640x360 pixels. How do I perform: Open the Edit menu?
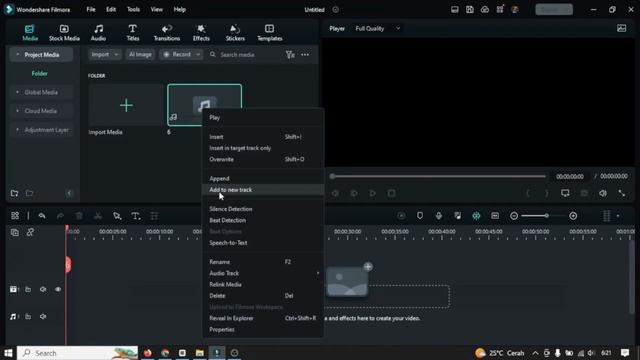tap(111, 9)
